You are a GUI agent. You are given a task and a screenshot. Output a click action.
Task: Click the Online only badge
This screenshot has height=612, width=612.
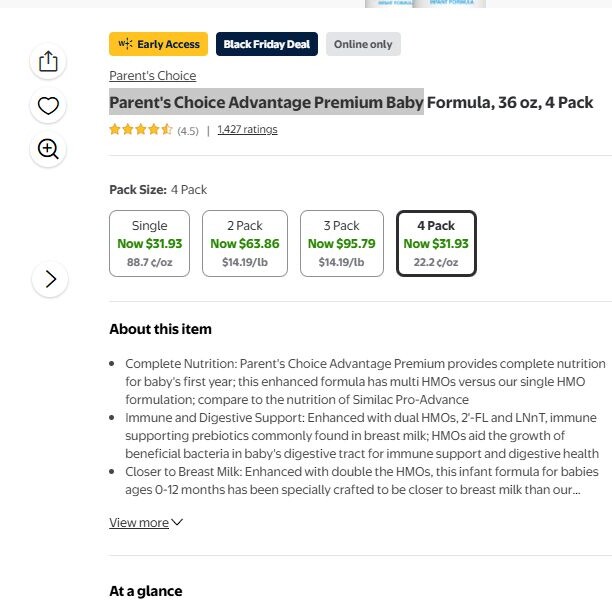click(363, 44)
